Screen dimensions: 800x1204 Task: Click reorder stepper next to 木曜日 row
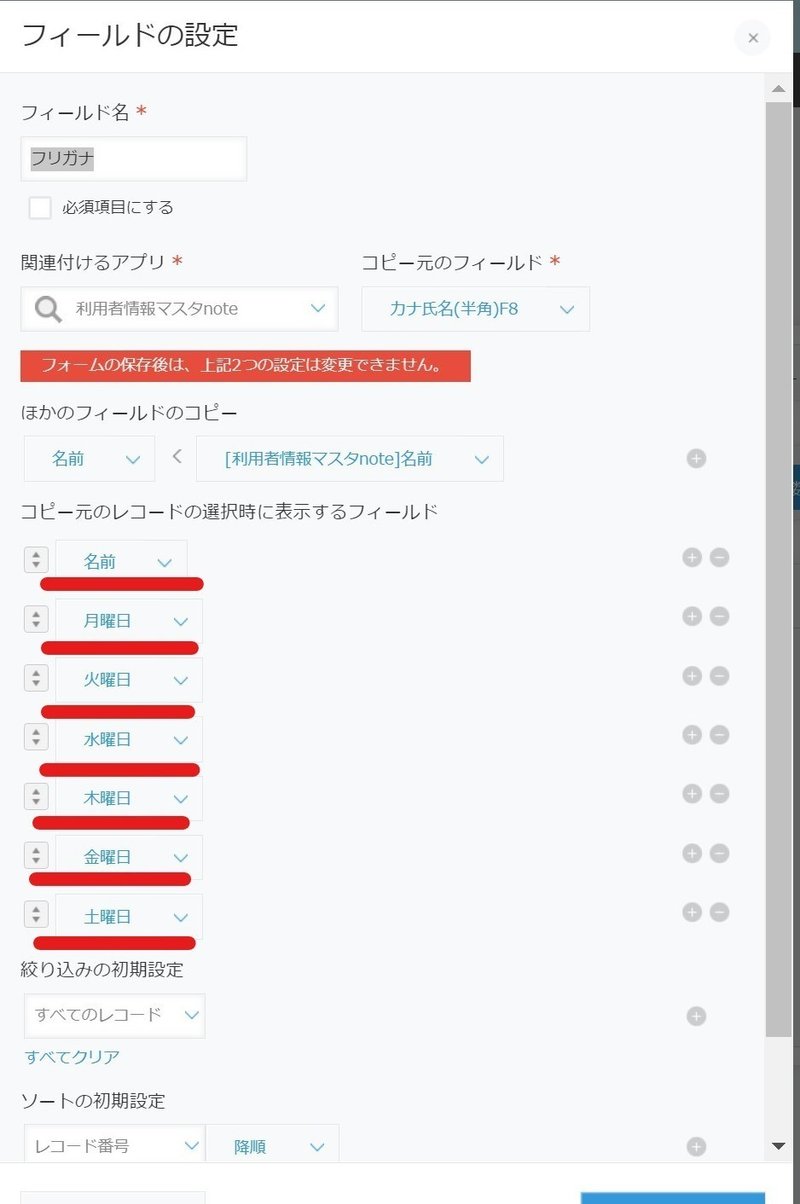point(36,797)
